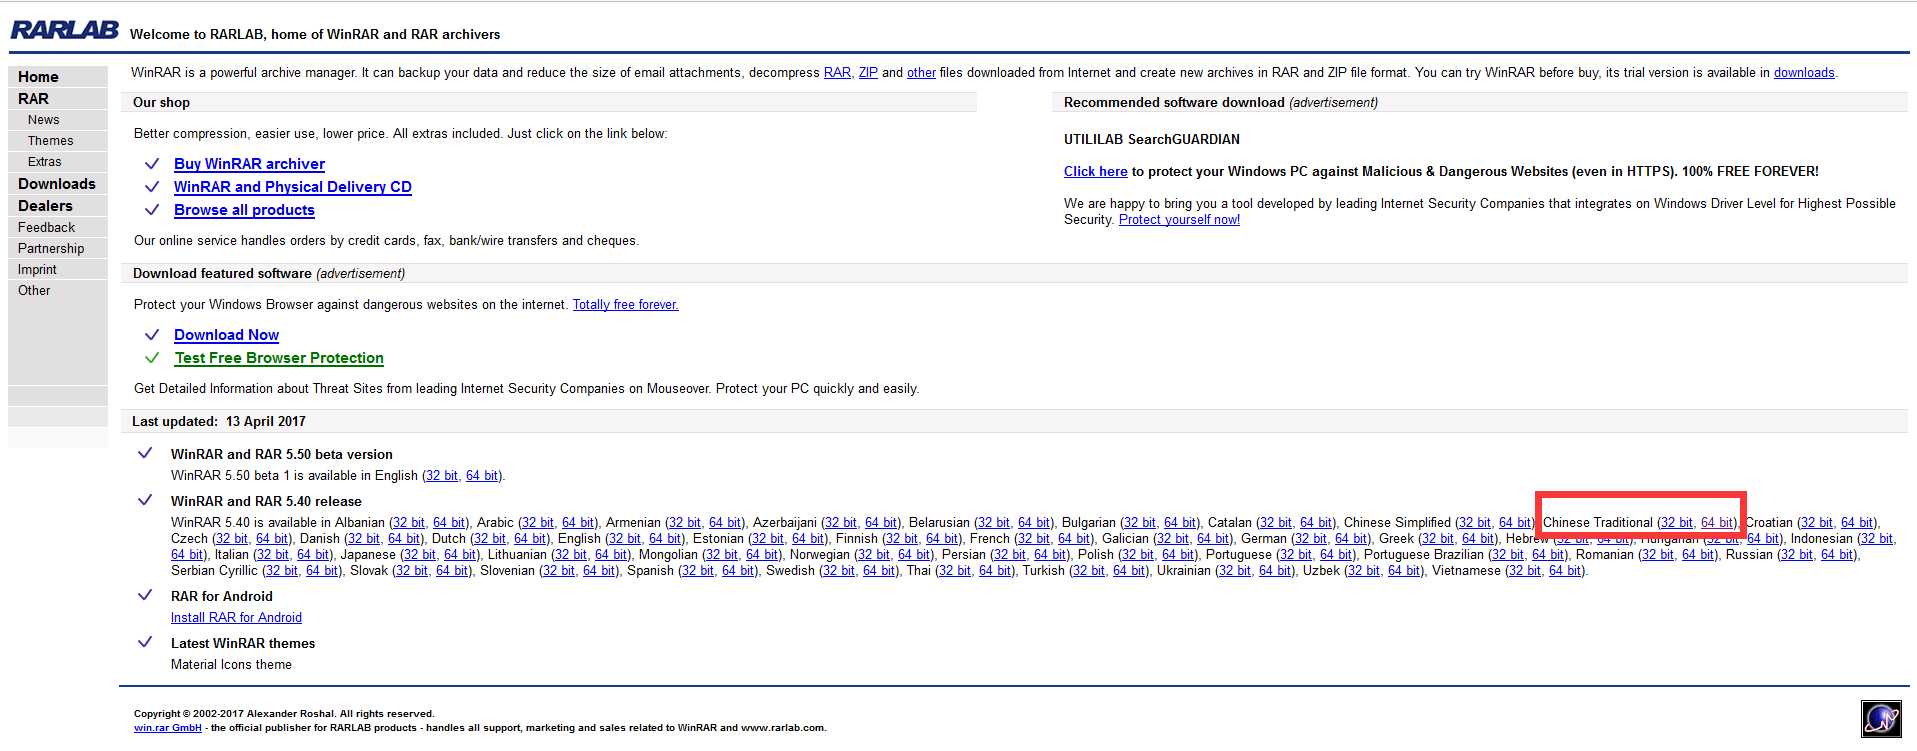1917x751 pixels.
Task: Go to the Downloads sidebar page
Action: 57,184
